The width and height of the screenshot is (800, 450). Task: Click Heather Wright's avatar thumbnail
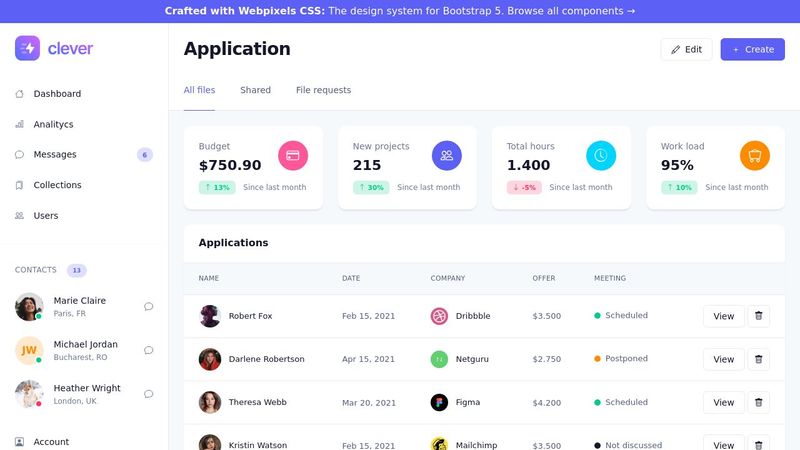29,394
